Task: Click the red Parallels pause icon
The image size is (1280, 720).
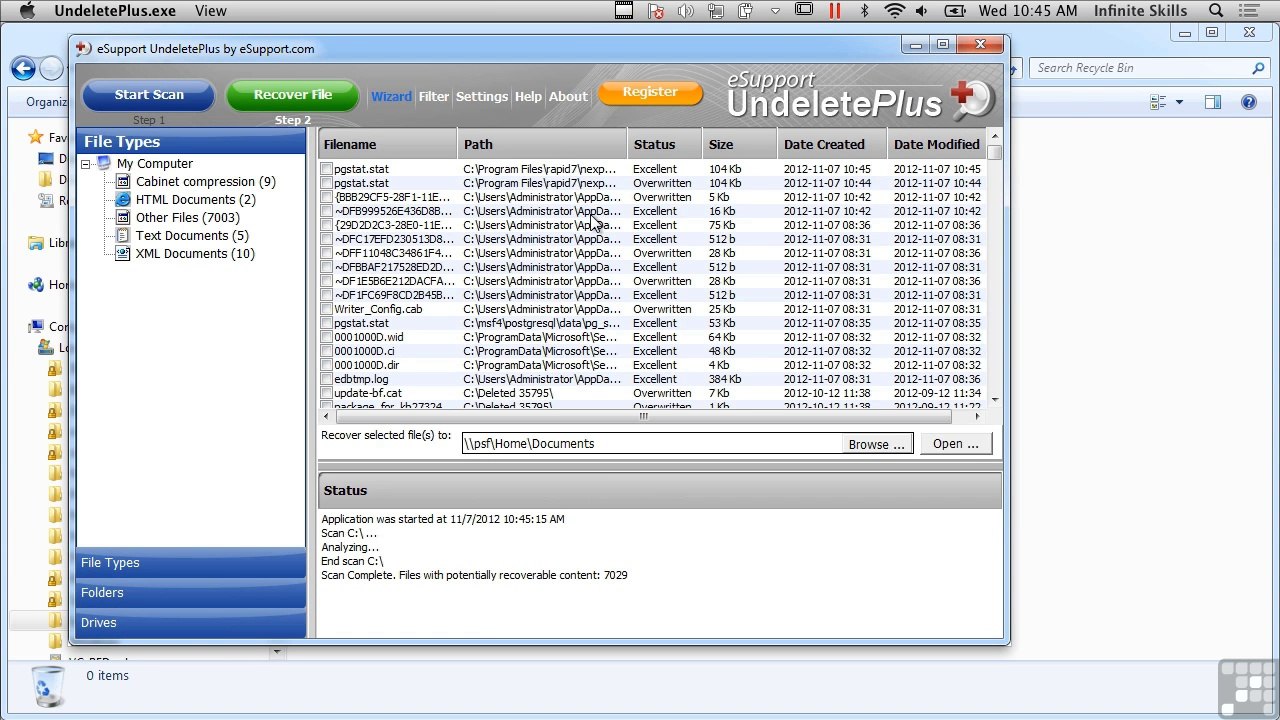Action: (834, 11)
